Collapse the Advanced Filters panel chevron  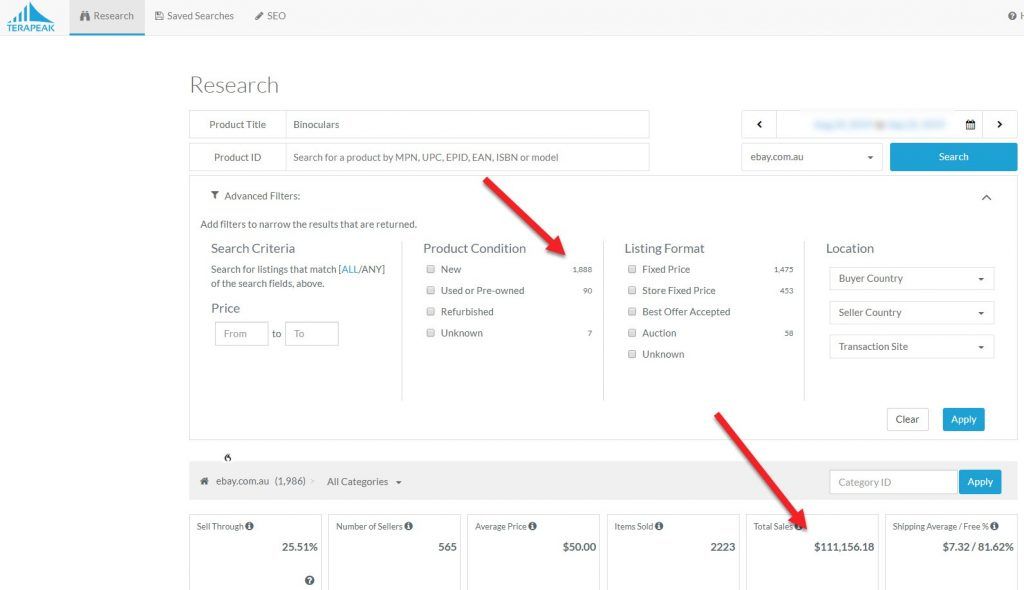986,197
